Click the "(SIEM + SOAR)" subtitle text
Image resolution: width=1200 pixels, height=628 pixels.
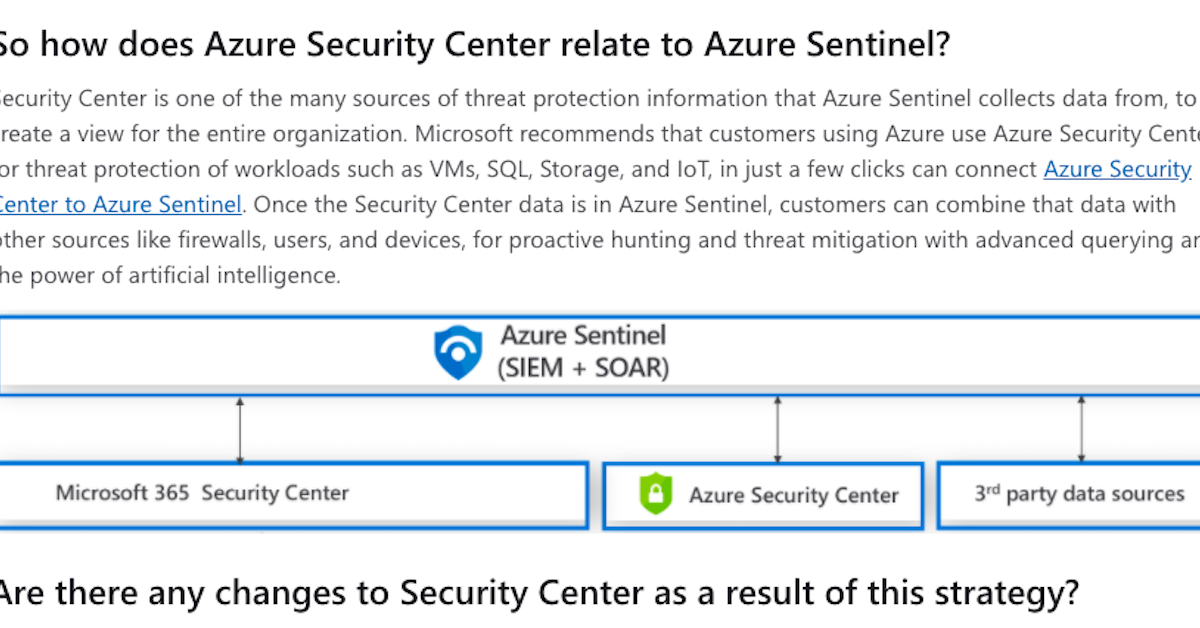click(x=583, y=368)
